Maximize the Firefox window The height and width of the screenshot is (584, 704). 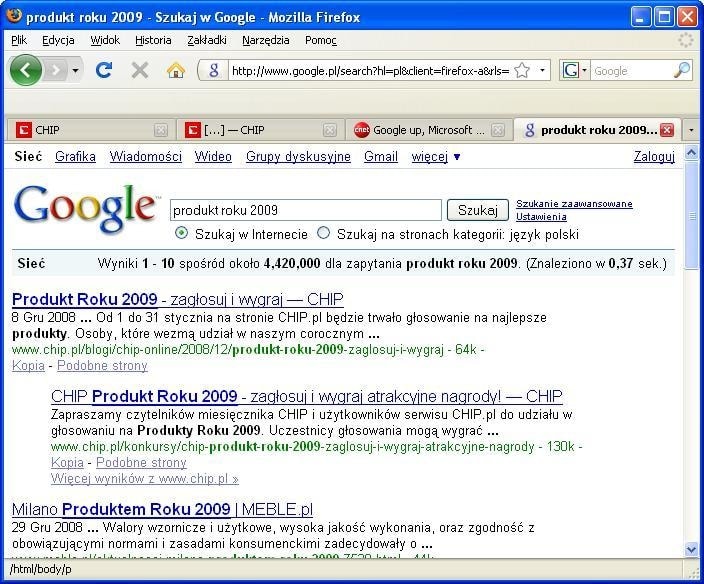click(664, 17)
